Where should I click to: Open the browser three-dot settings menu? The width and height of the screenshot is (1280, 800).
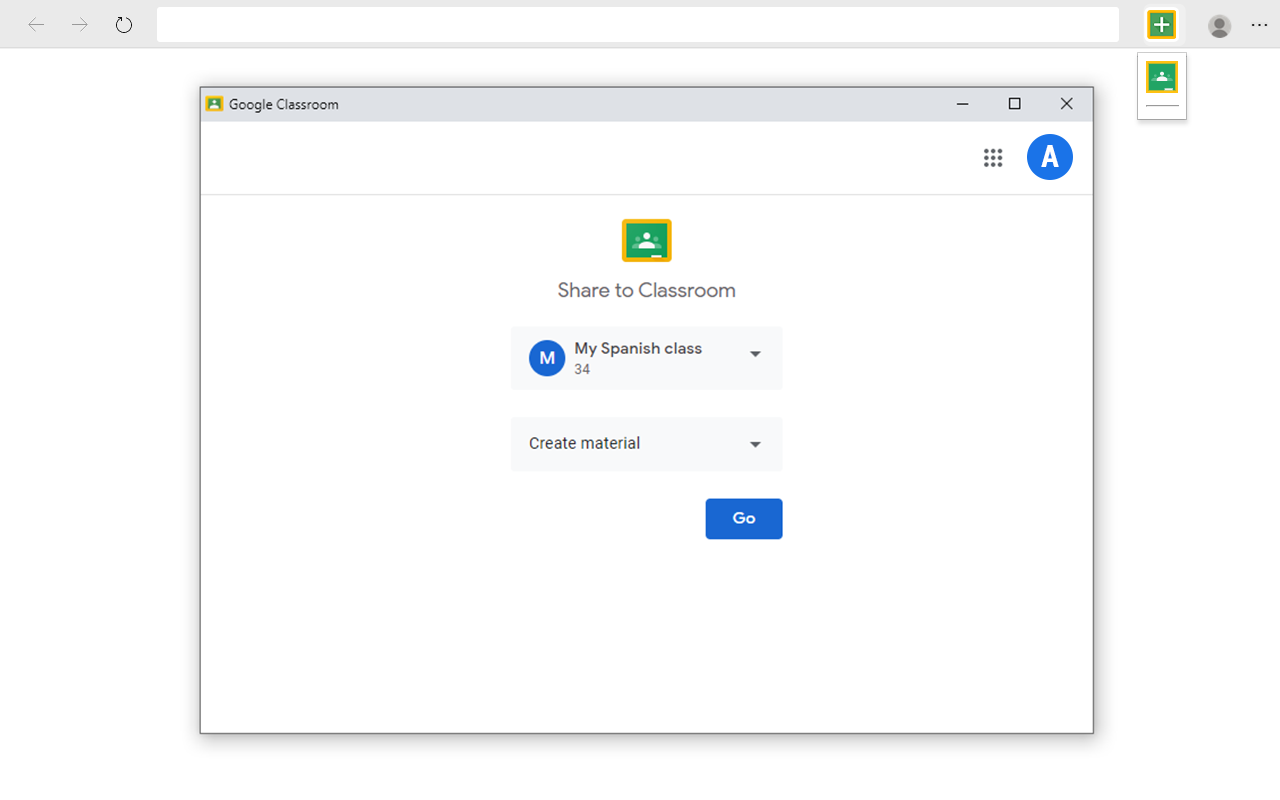tap(1259, 25)
